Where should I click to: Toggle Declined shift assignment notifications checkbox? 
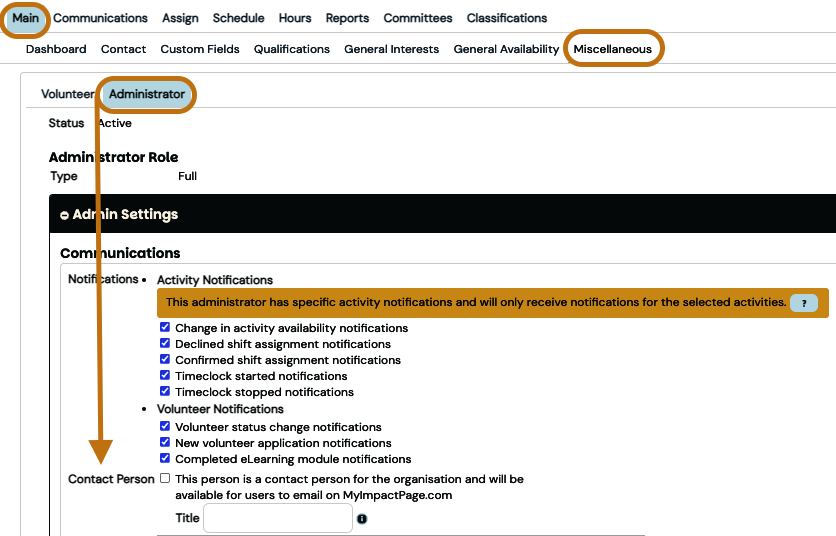point(165,343)
